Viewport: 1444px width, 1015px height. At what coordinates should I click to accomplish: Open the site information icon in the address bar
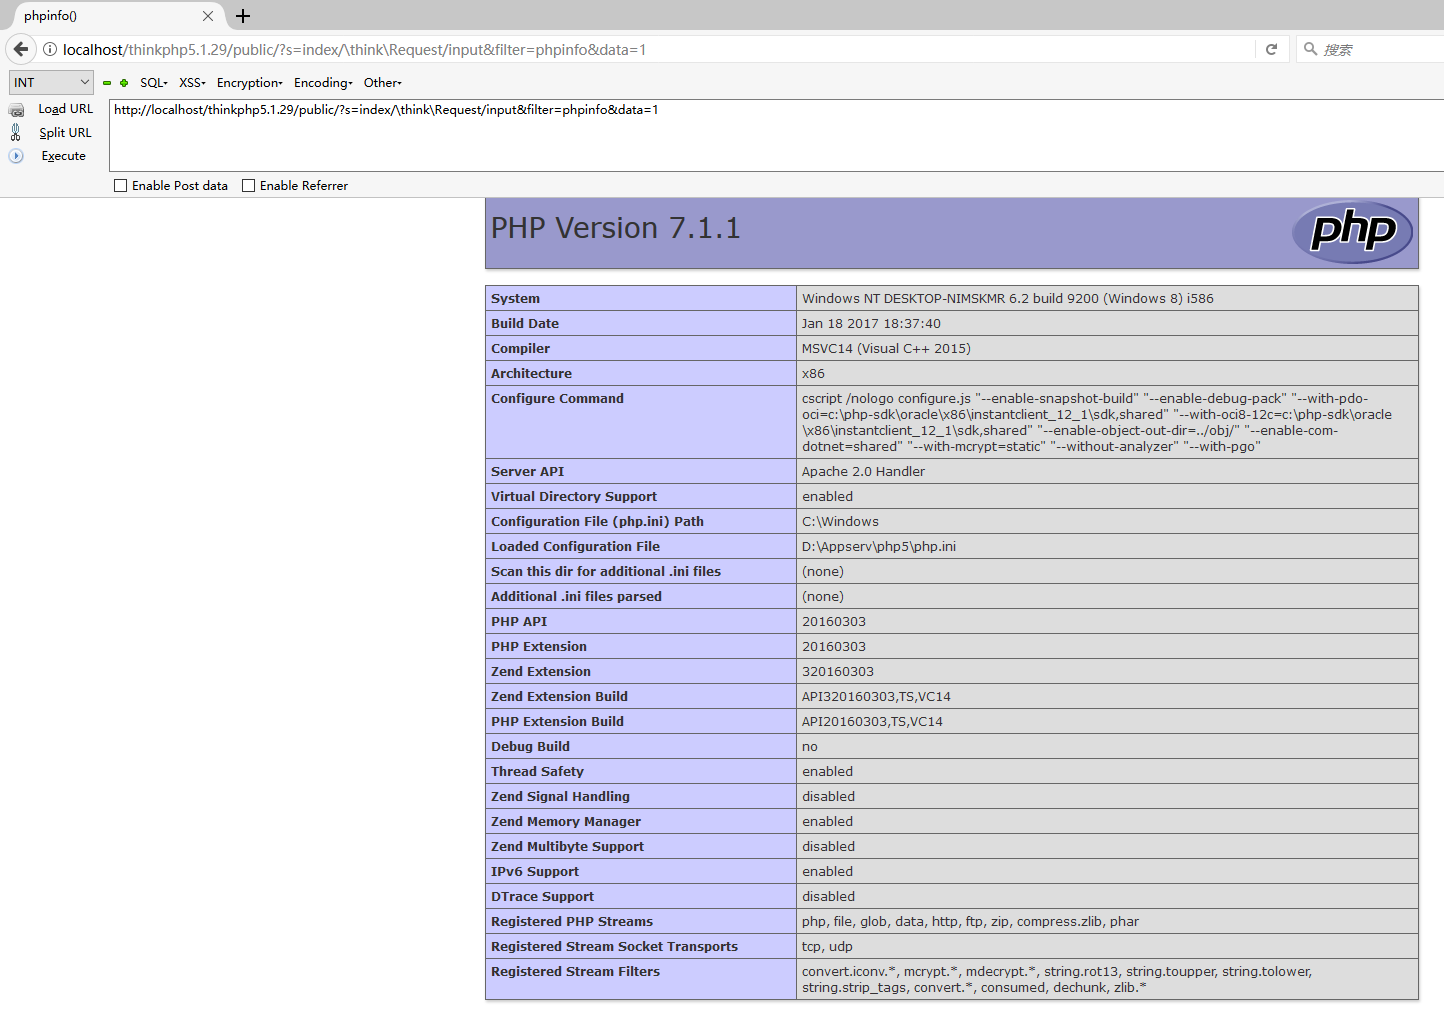click(50, 49)
